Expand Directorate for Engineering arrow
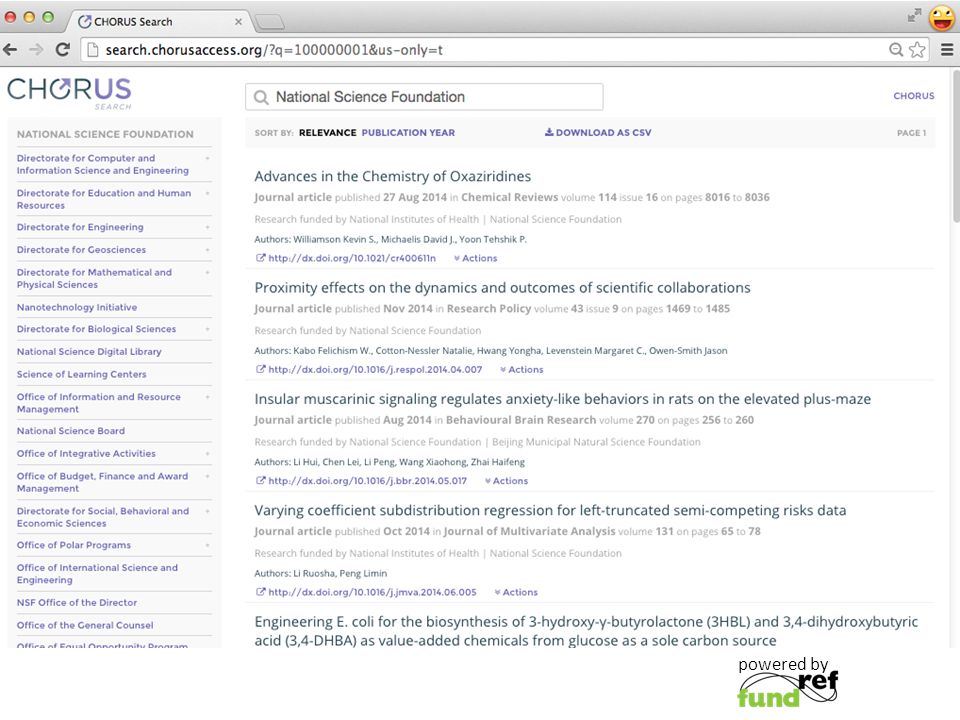The height and width of the screenshot is (720, 960). 208,227
